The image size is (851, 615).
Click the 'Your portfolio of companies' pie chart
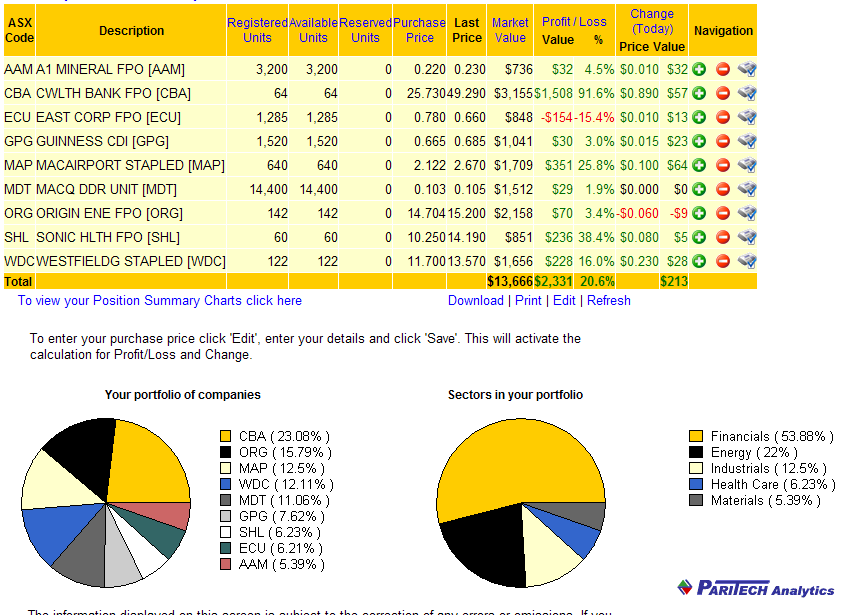[x=106, y=503]
